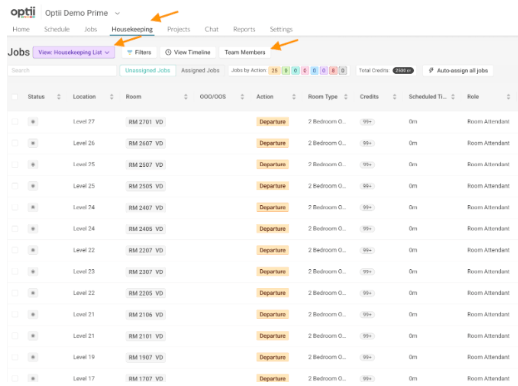Open the Team Members panel
This screenshot has height=386, width=518.
pos(245,52)
